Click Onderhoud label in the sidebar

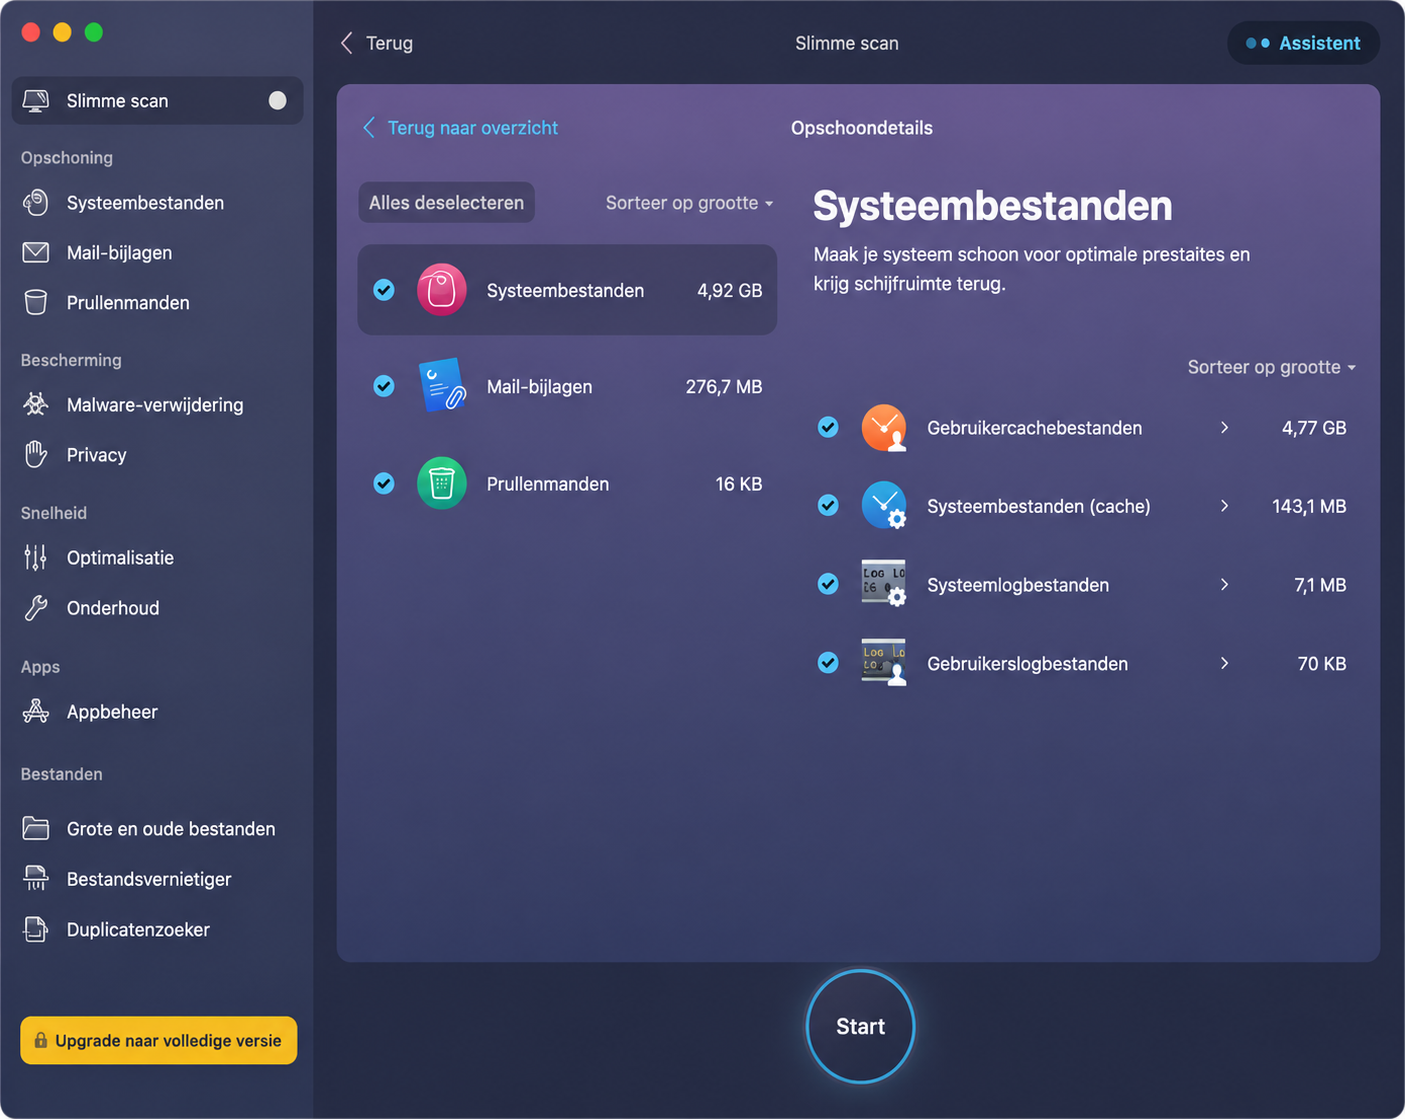113,608
